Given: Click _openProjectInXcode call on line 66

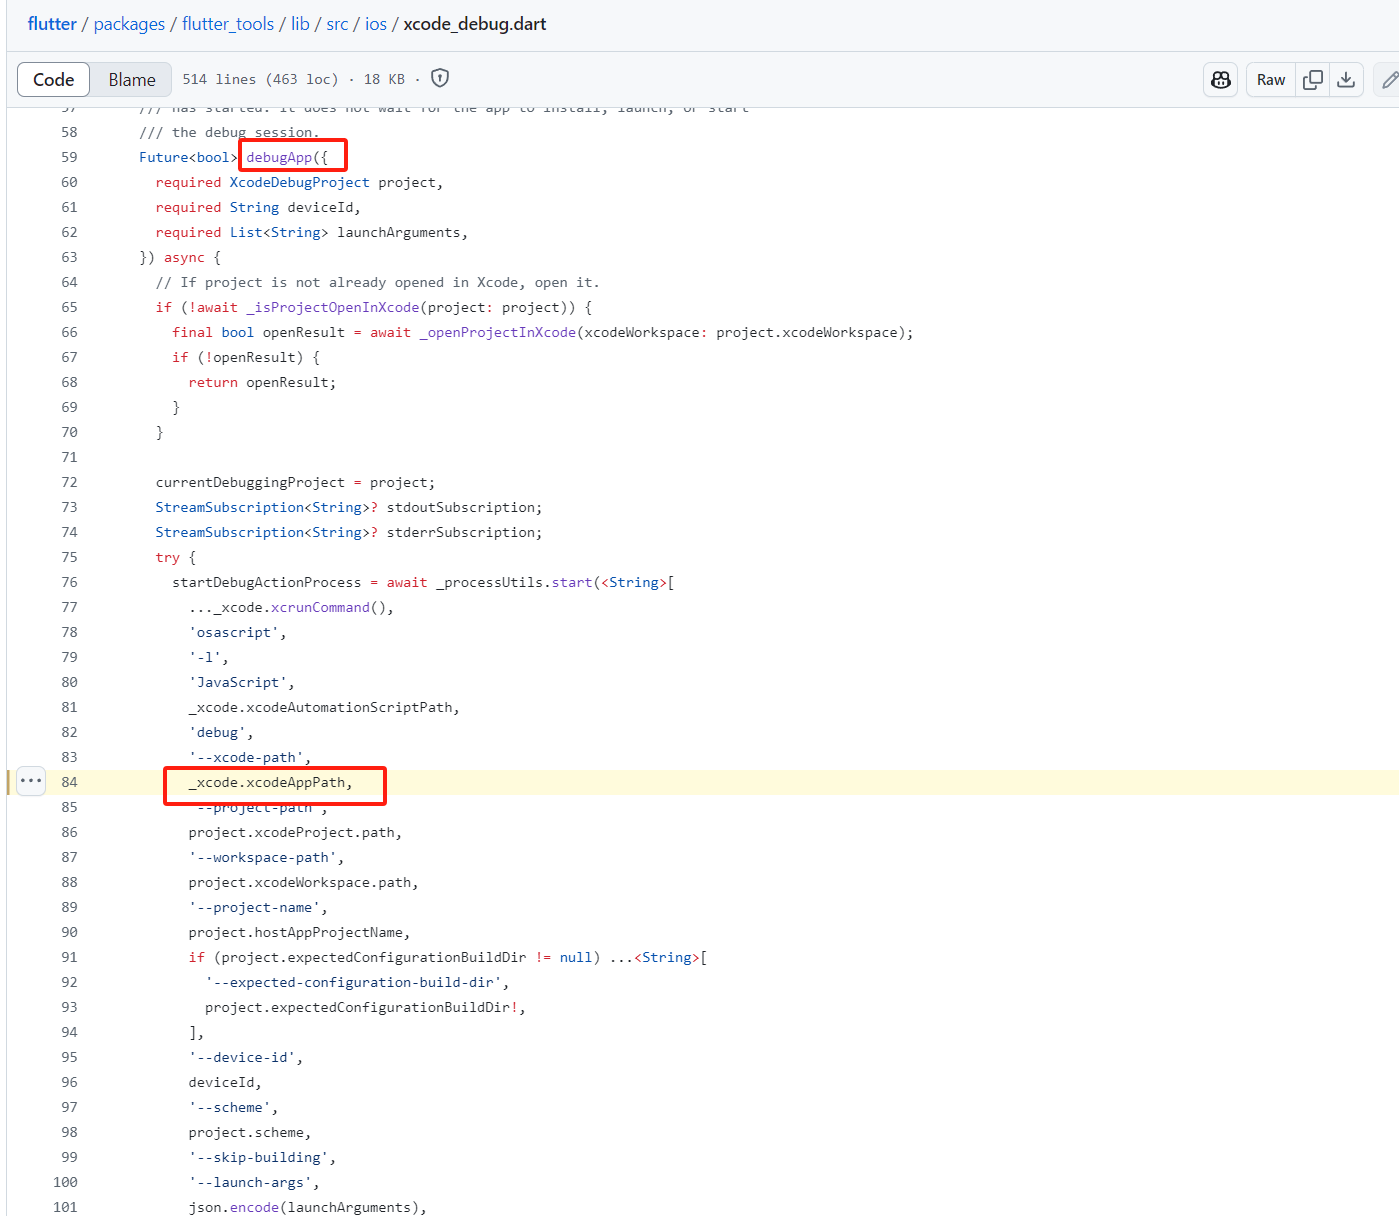Looking at the screenshot, I should pos(498,332).
